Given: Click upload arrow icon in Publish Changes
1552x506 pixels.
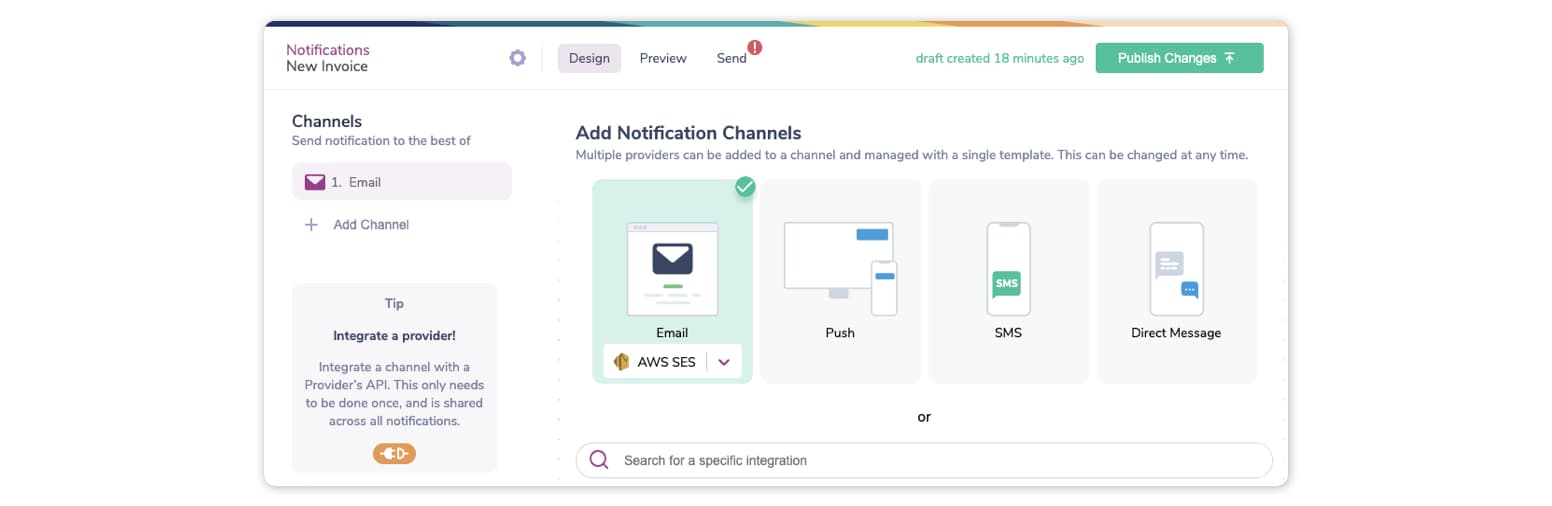Looking at the screenshot, I should point(1230,58).
